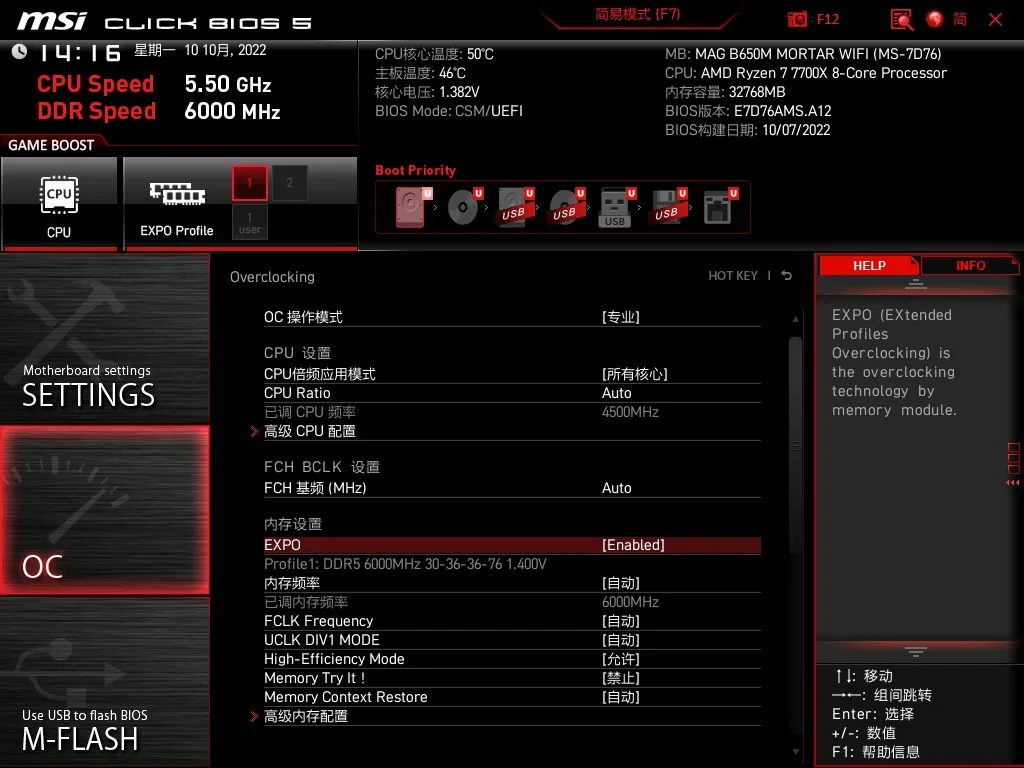Image resolution: width=1024 pixels, height=768 pixels.
Task: Close the BIOS with the X icon
Action: (x=995, y=20)
